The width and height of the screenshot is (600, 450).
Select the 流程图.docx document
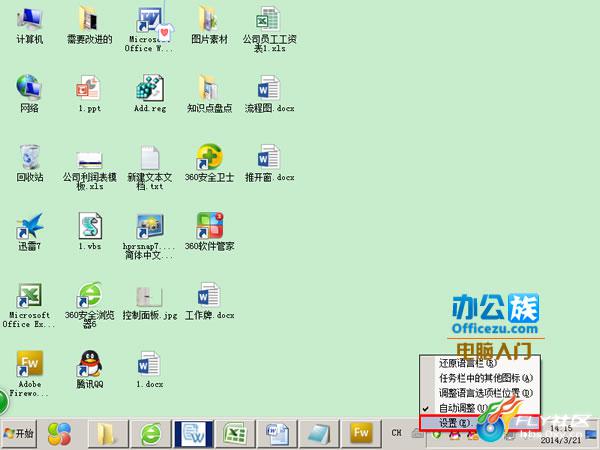click(x=269, y=94)
